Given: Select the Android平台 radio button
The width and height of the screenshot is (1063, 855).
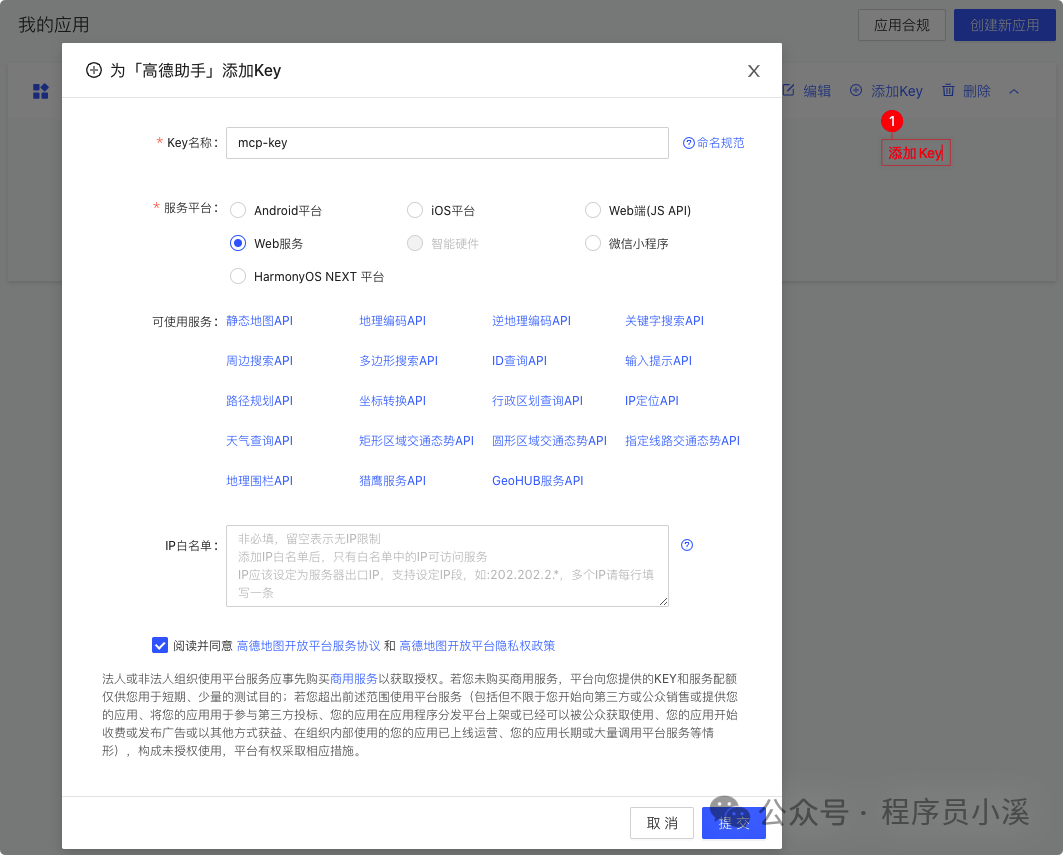Looking at the screenshot, I should 238,210.
